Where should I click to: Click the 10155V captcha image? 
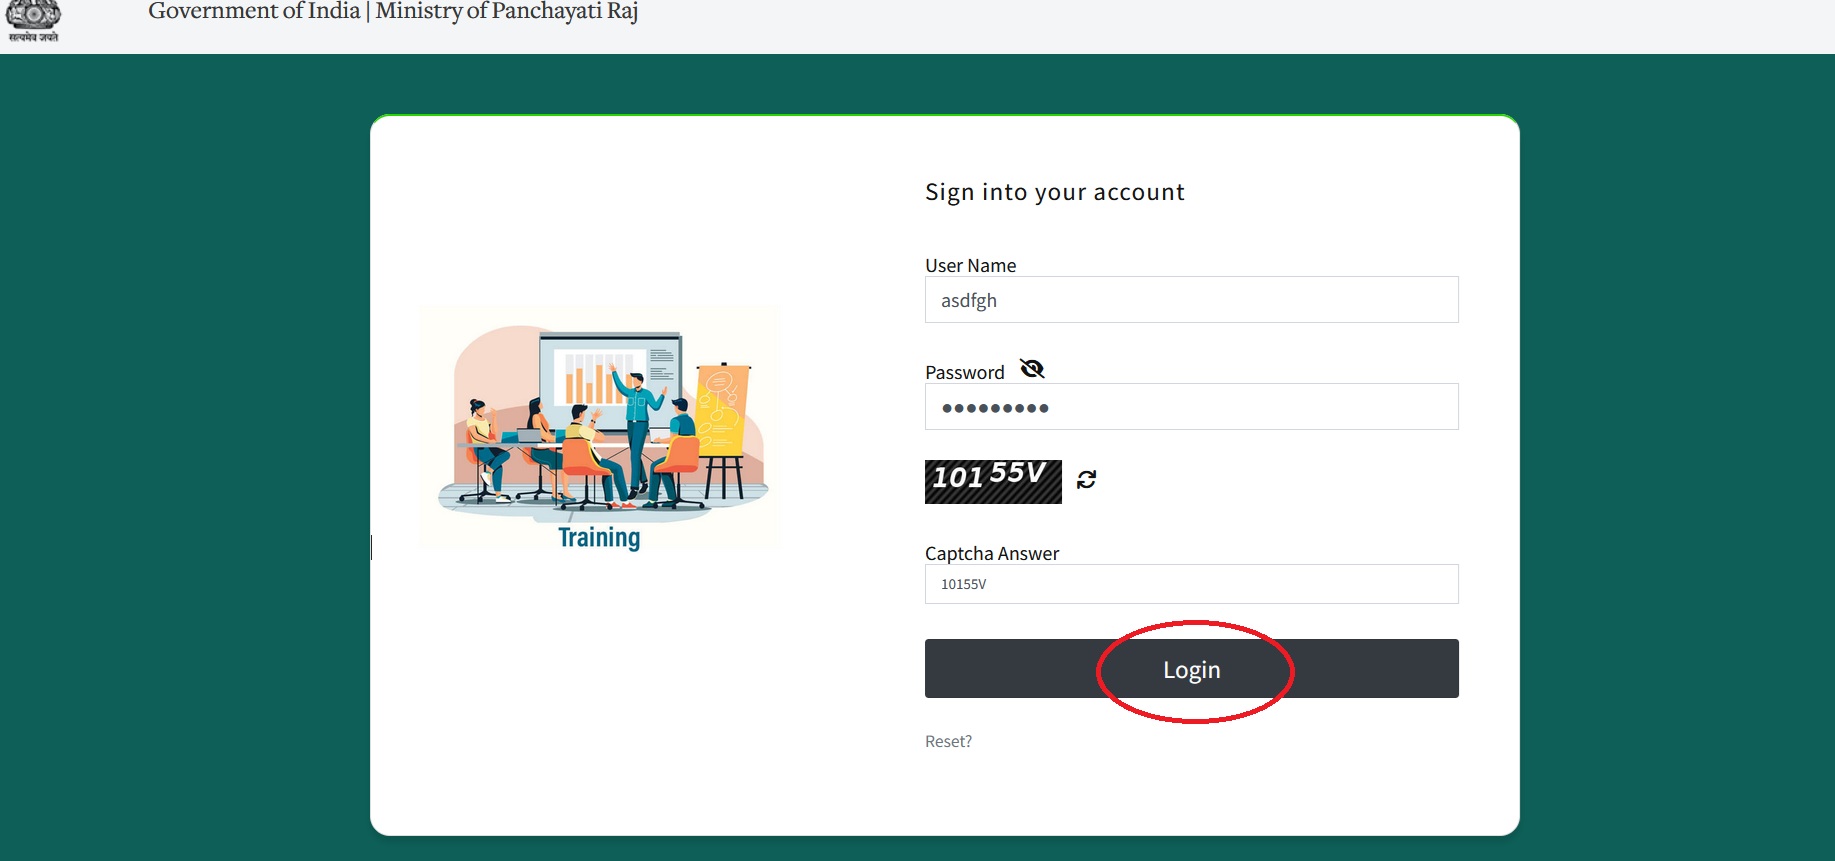pos(992,481)
